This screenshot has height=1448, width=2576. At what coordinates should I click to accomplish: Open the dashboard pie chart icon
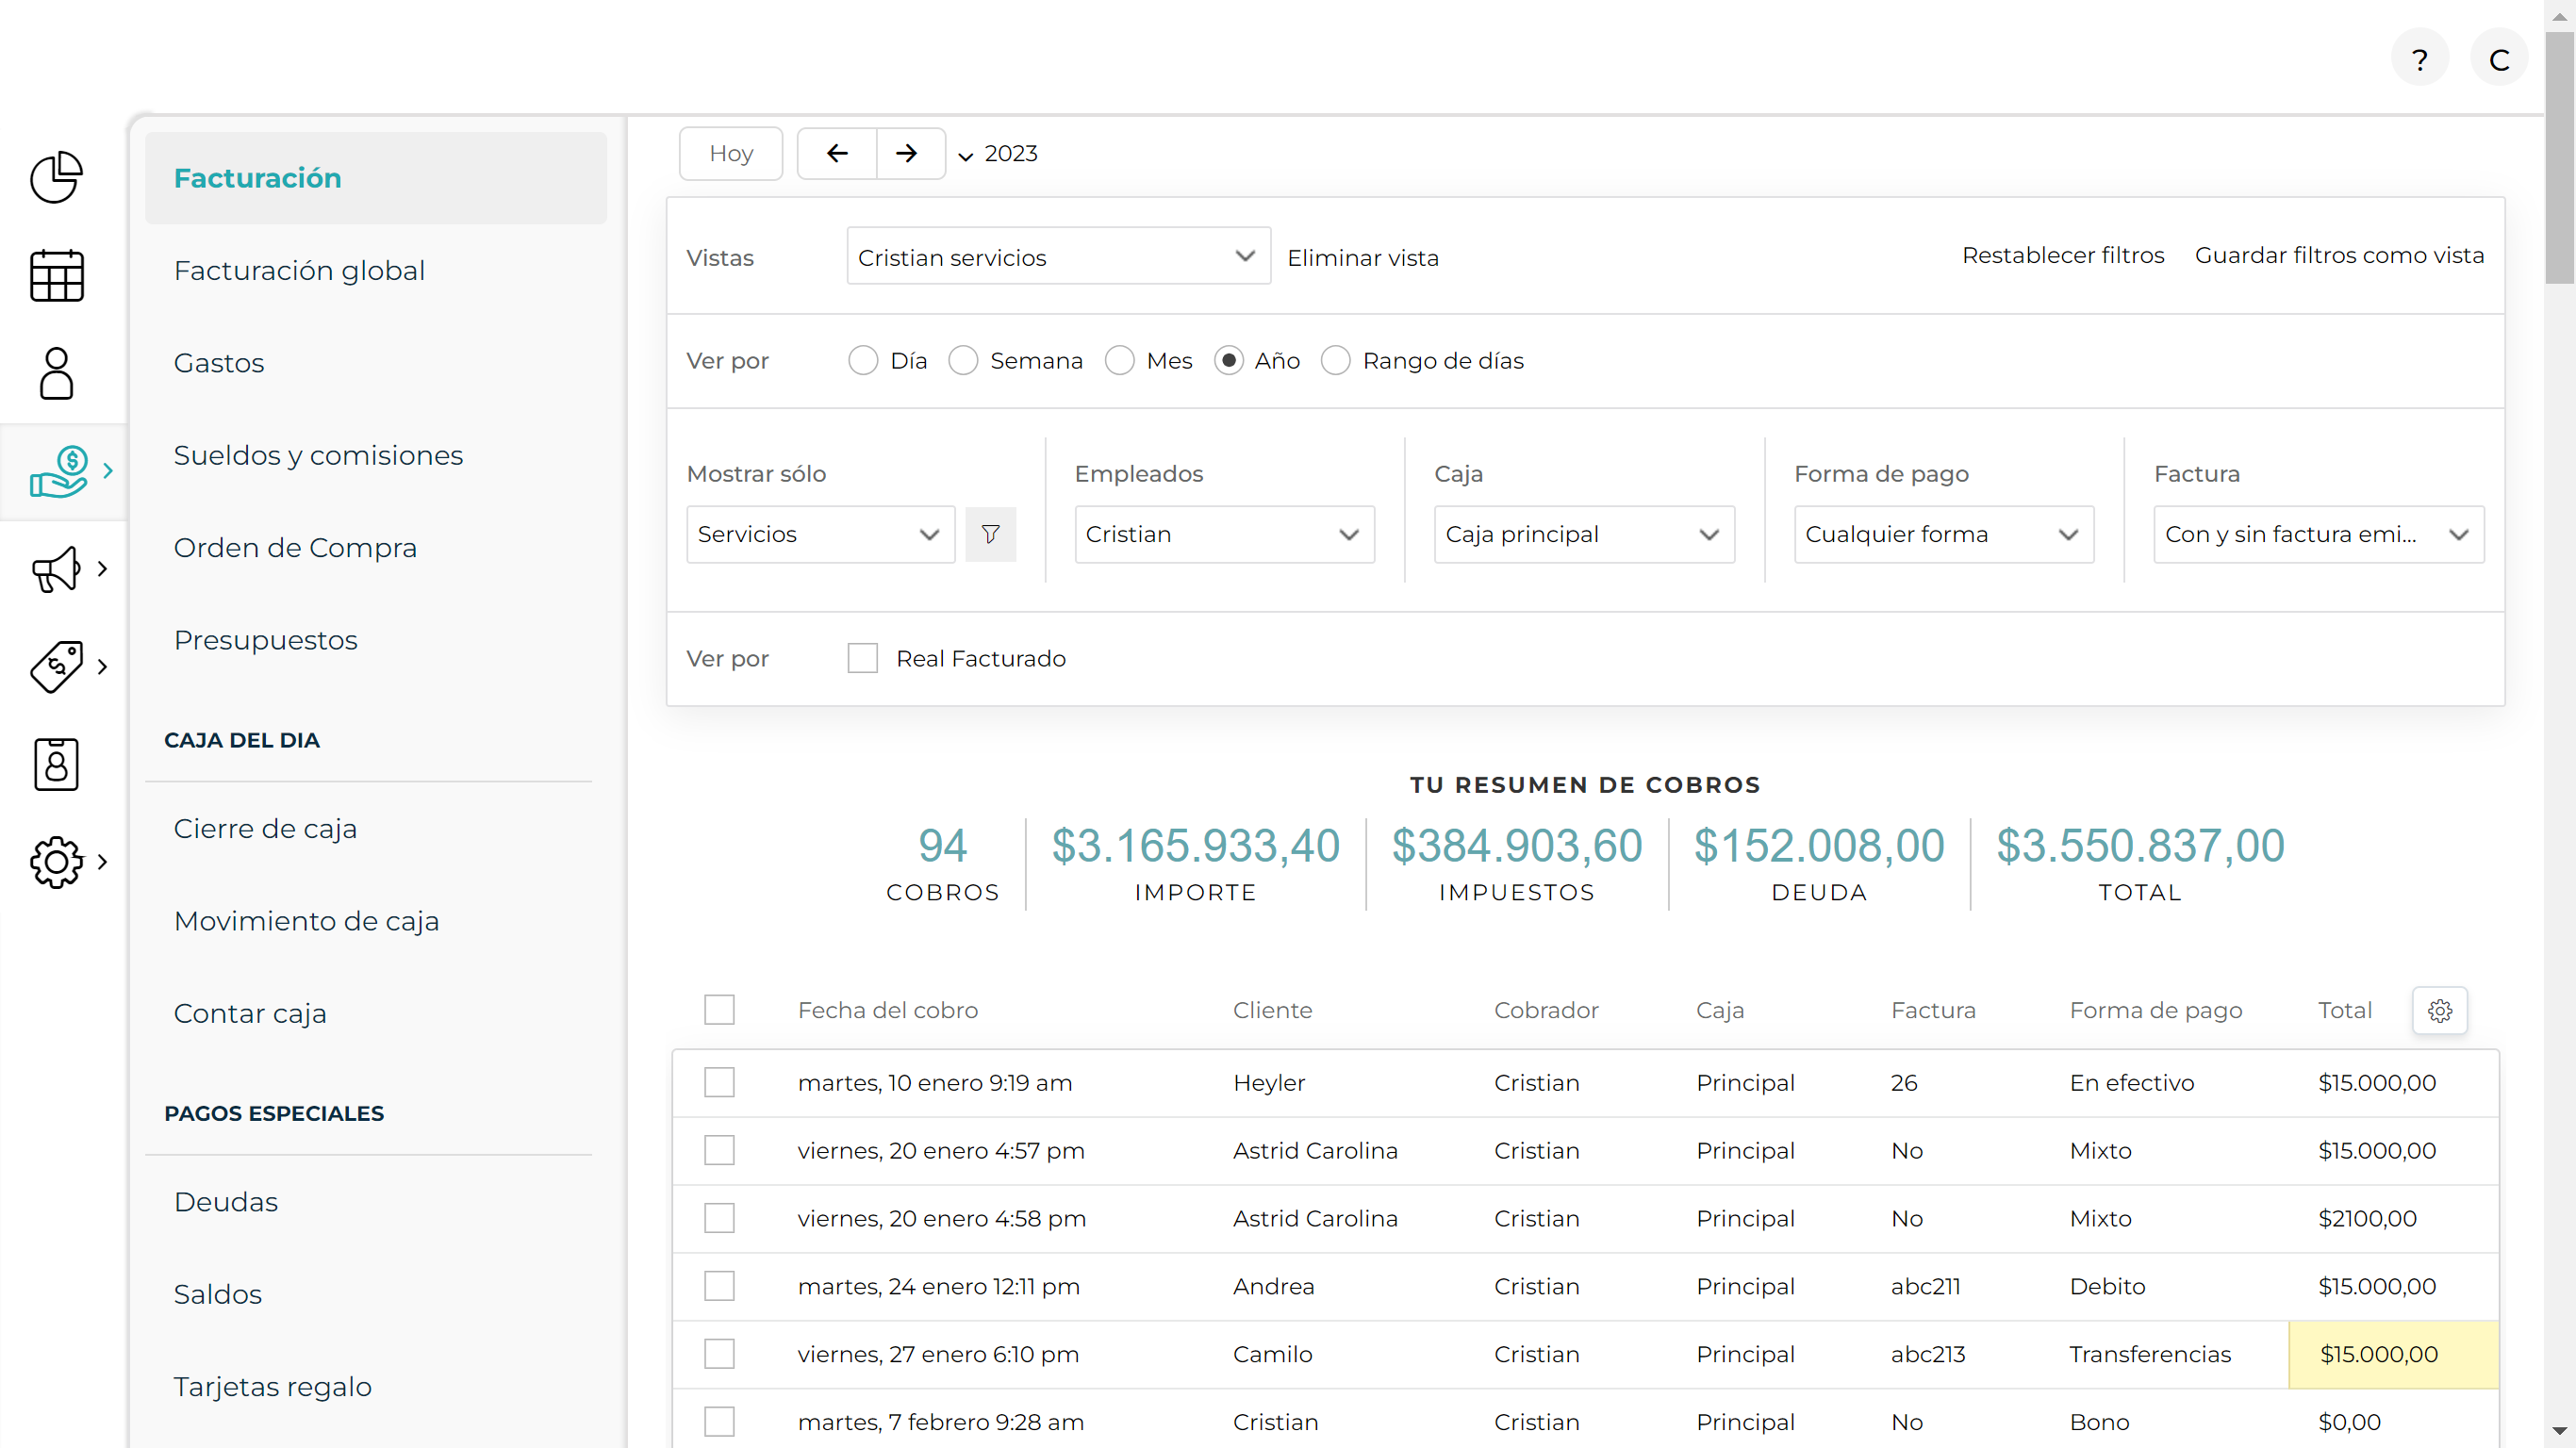coord(56,177)
